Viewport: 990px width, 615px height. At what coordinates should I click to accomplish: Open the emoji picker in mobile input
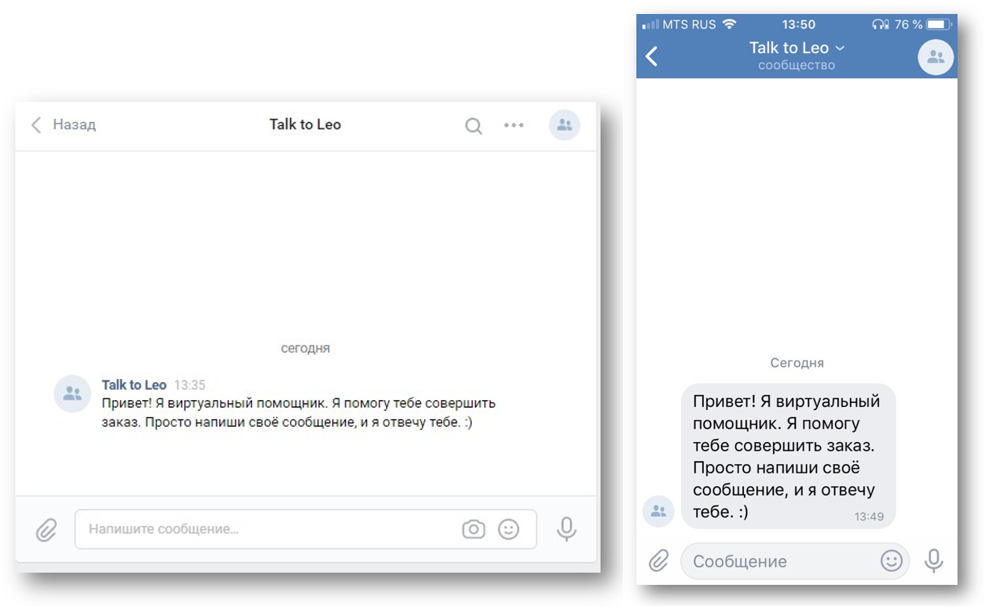pos(891,561)
